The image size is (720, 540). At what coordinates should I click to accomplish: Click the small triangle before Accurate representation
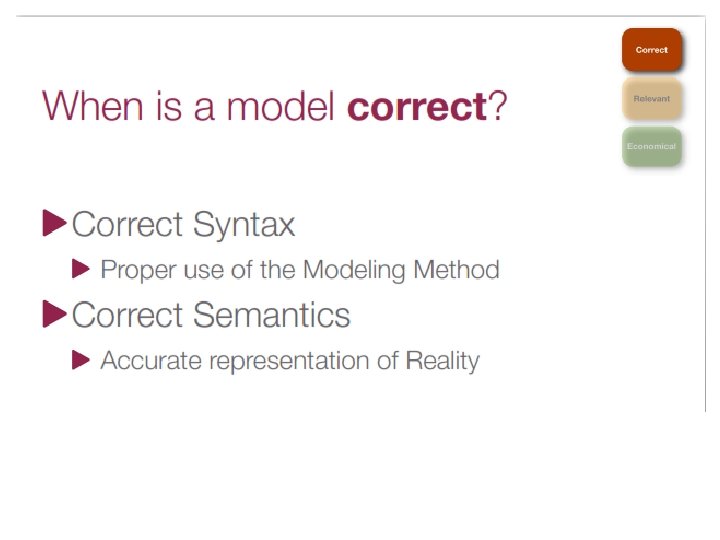pyautogui.click(x=81, y=360)
